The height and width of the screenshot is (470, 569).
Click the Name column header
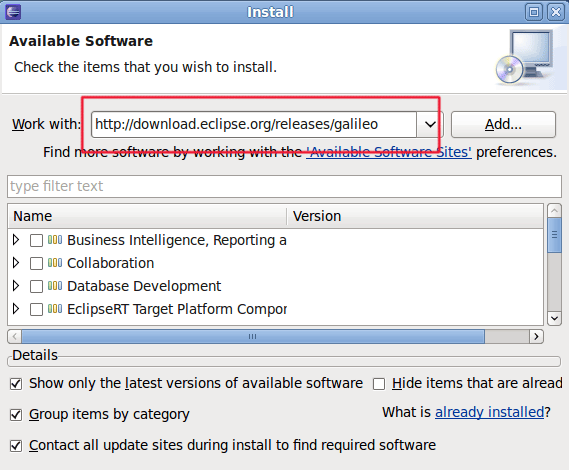click(x=147, y=216)
